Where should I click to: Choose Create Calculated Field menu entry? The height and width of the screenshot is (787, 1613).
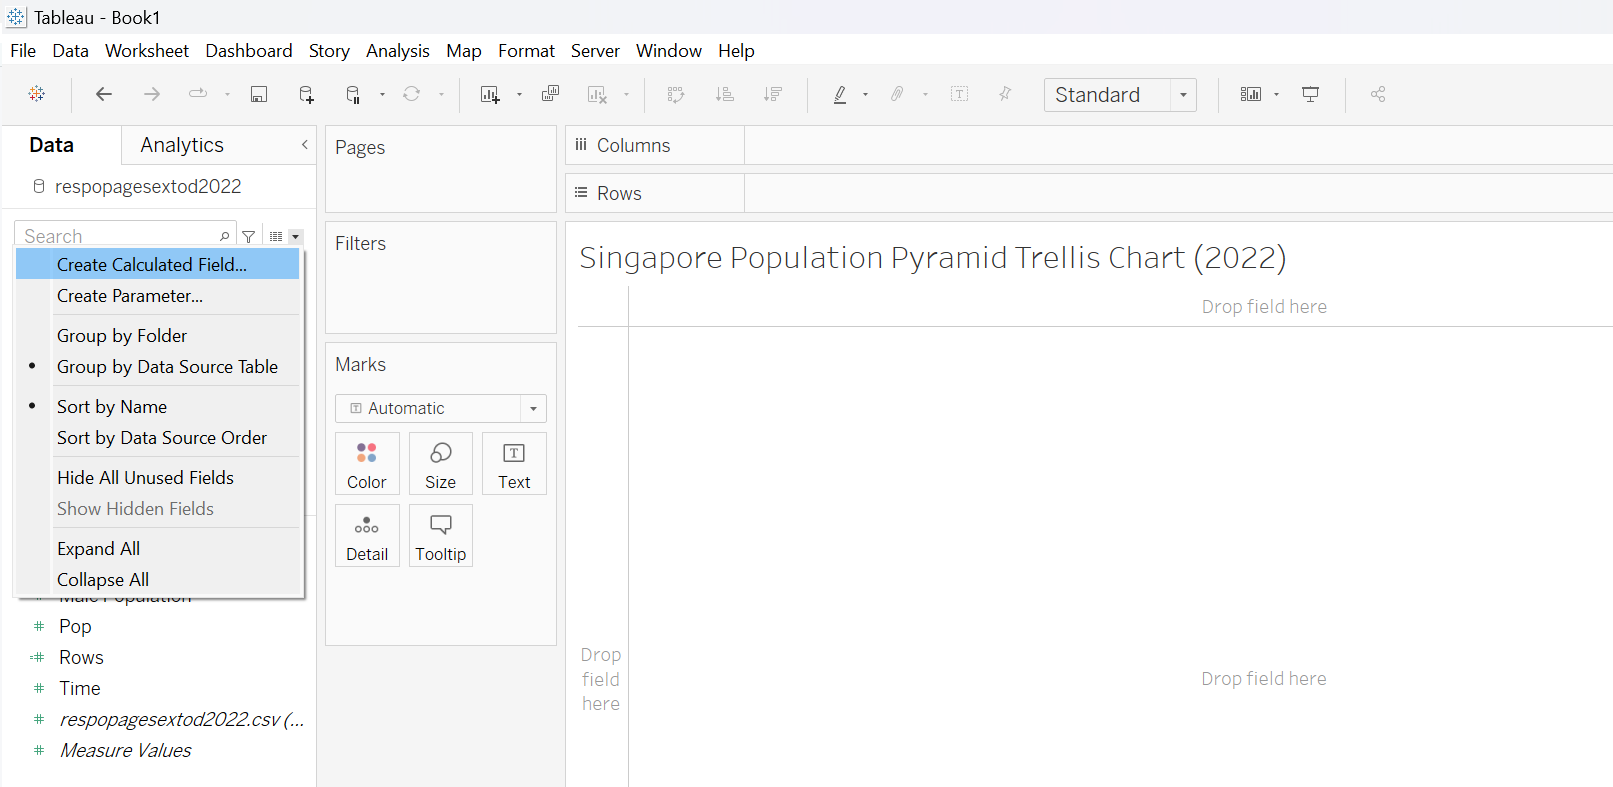pyautogui.click(x=151, y=265)
